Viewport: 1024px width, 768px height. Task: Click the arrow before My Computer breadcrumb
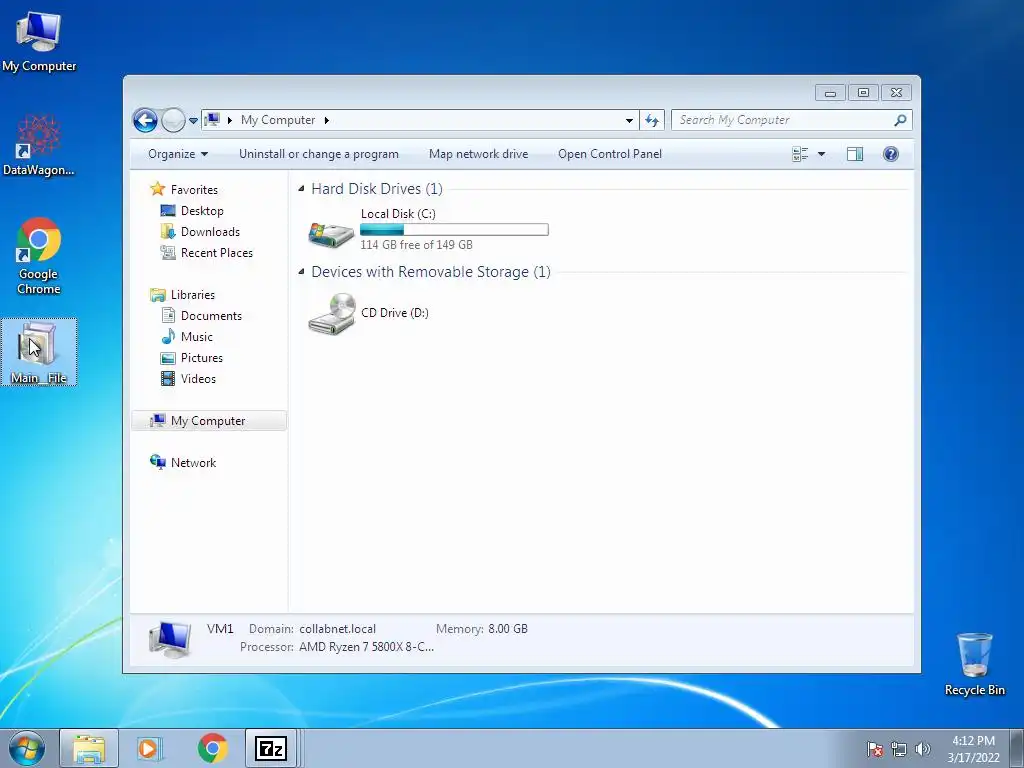(230, 120)
